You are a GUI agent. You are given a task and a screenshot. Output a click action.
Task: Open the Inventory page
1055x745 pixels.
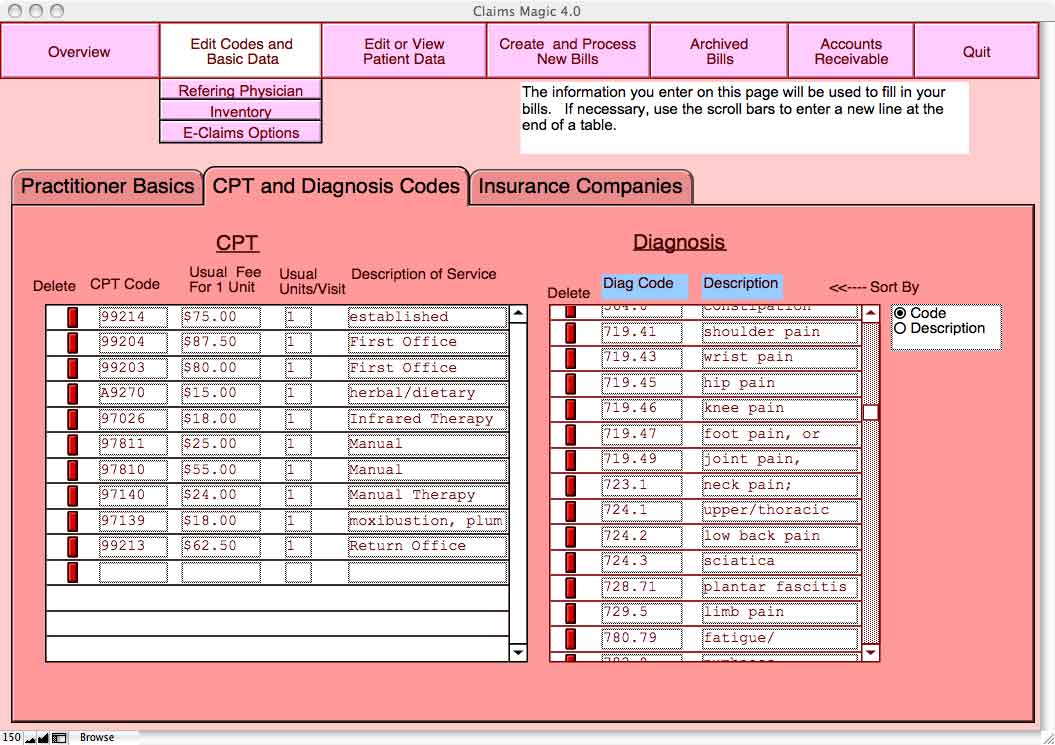[x=241, y=112]
